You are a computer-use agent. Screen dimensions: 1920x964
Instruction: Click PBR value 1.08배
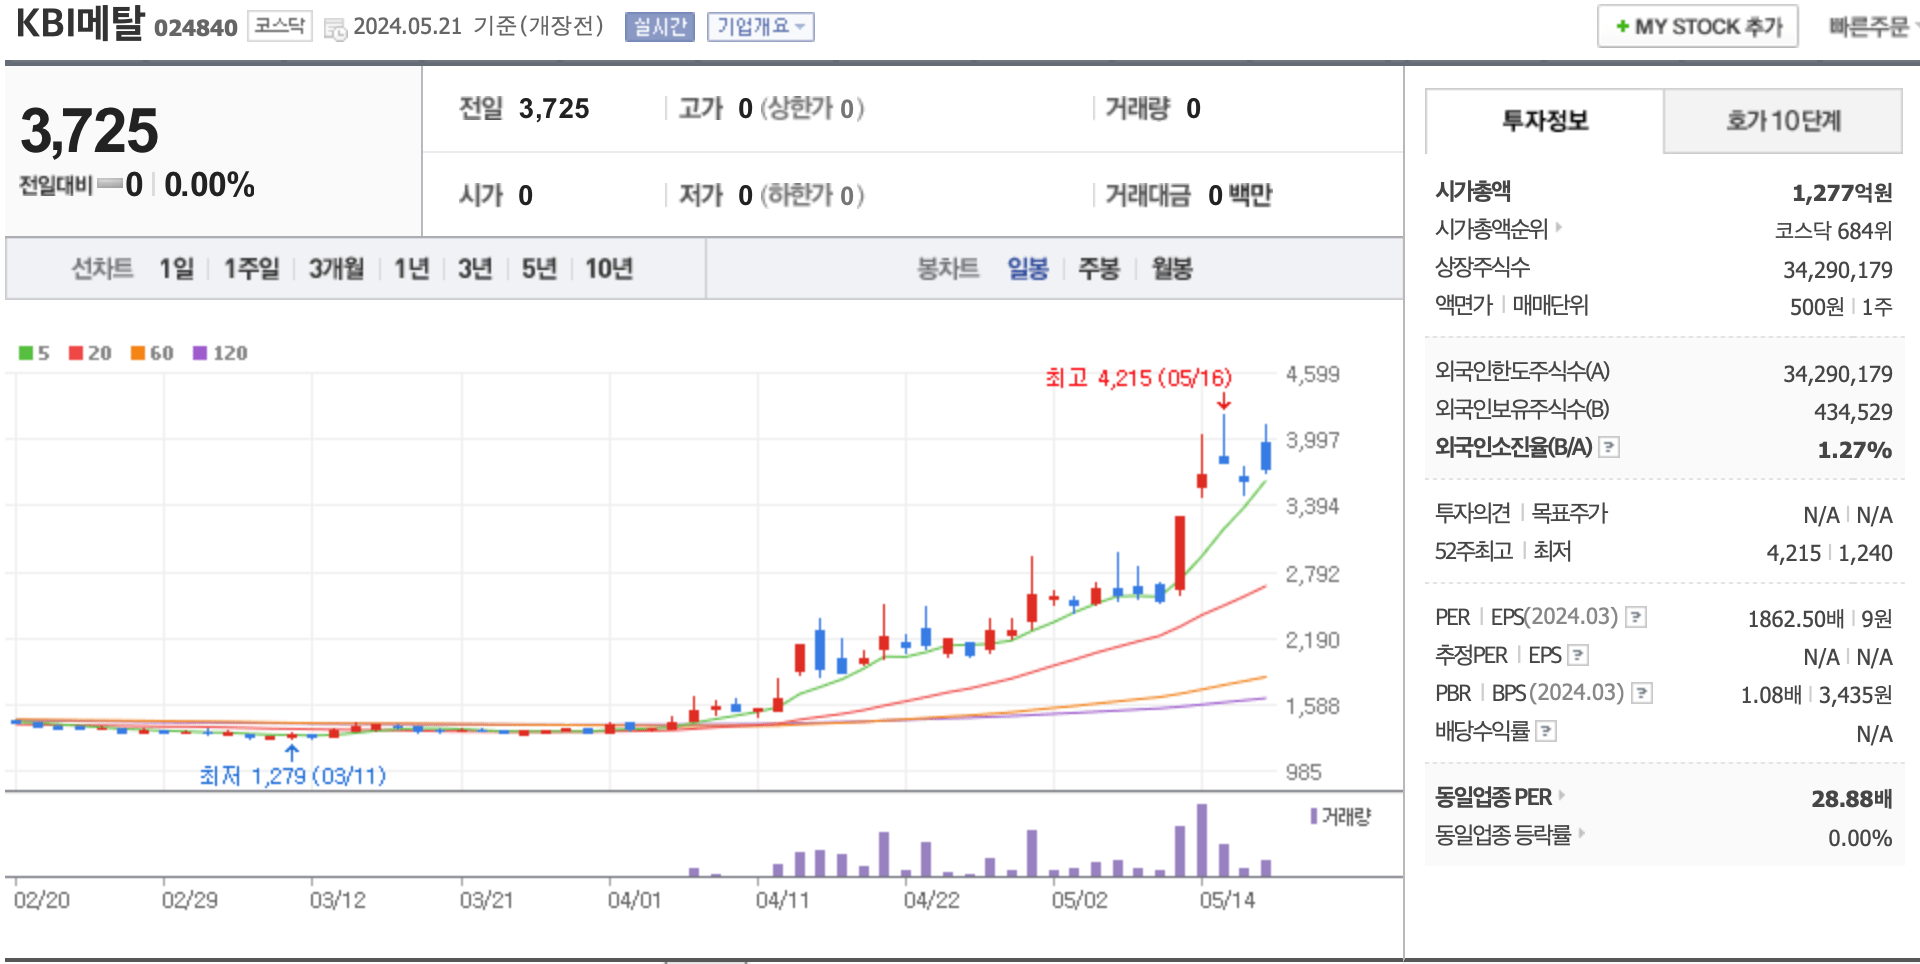[1771, 695]
